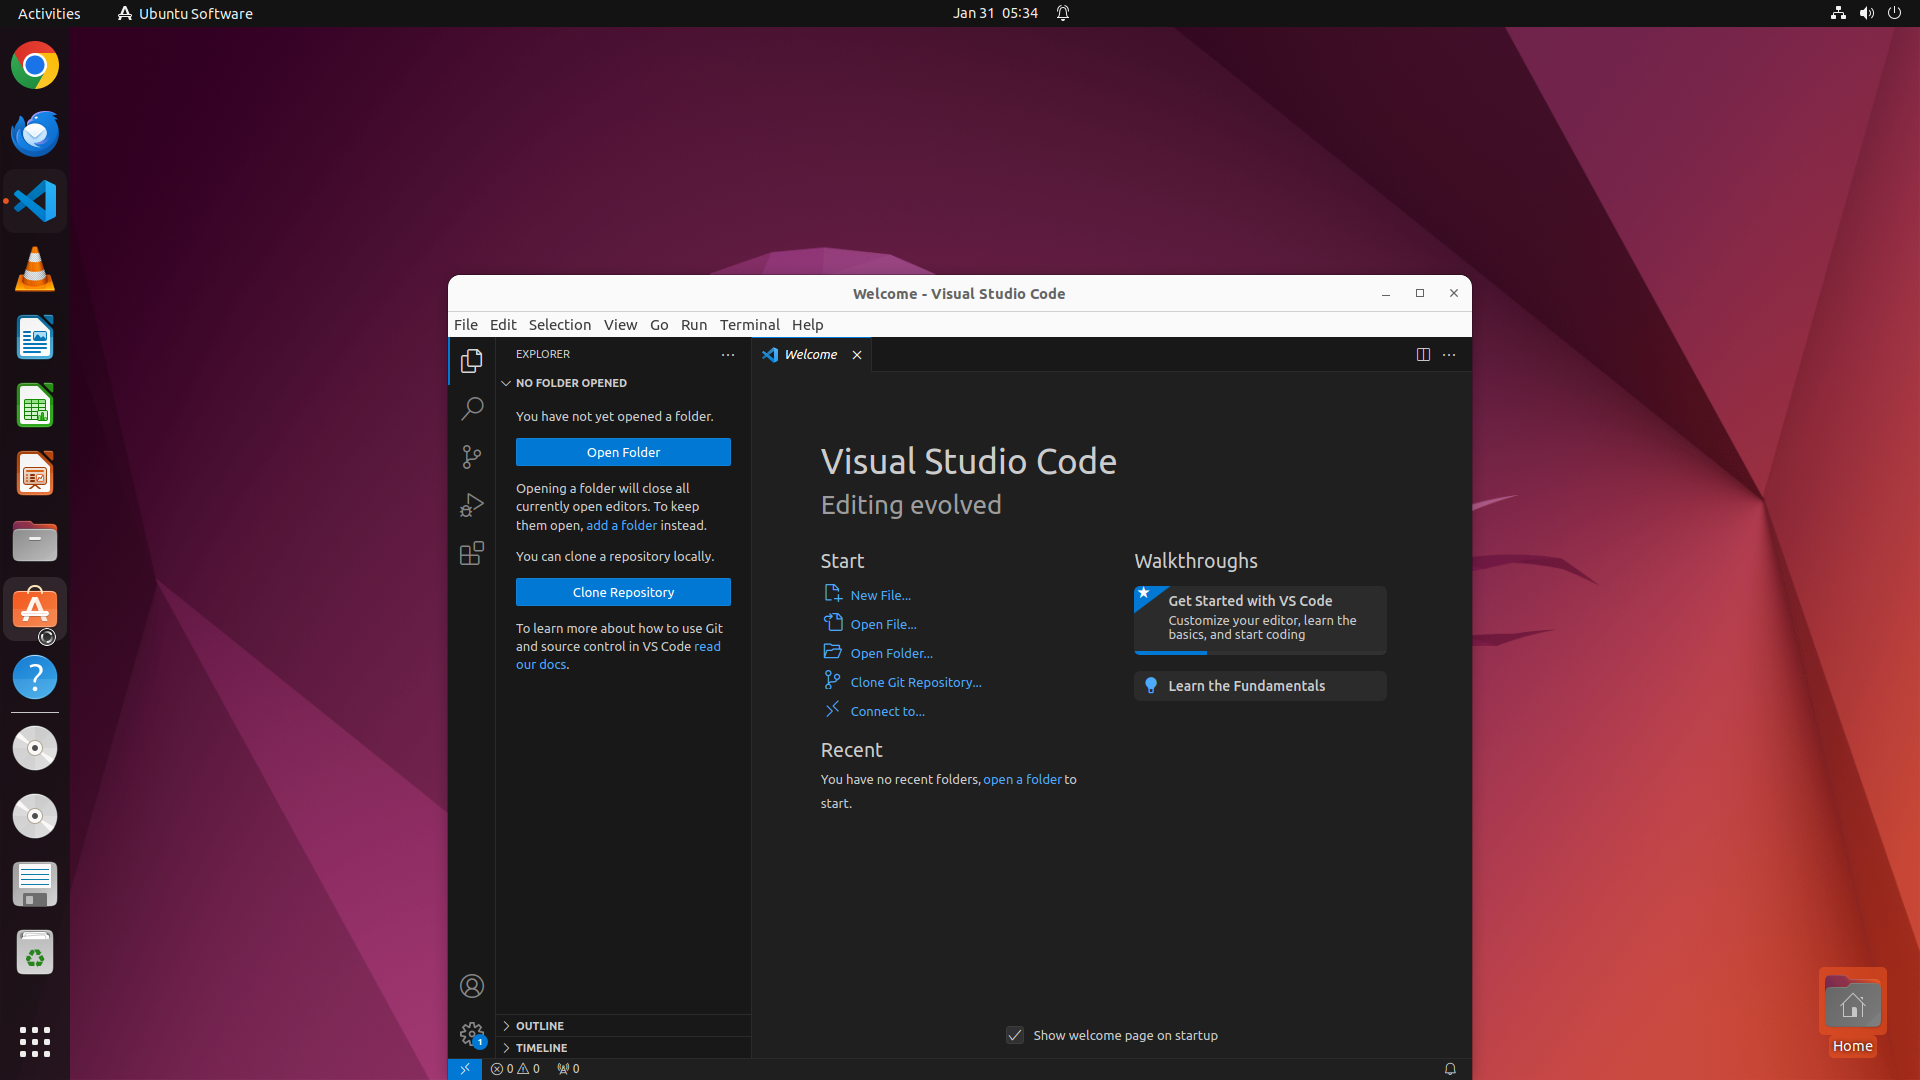1920x1080 pixels.
Task: Select the Welcome editor tab
Action: (x=811, y=355)
